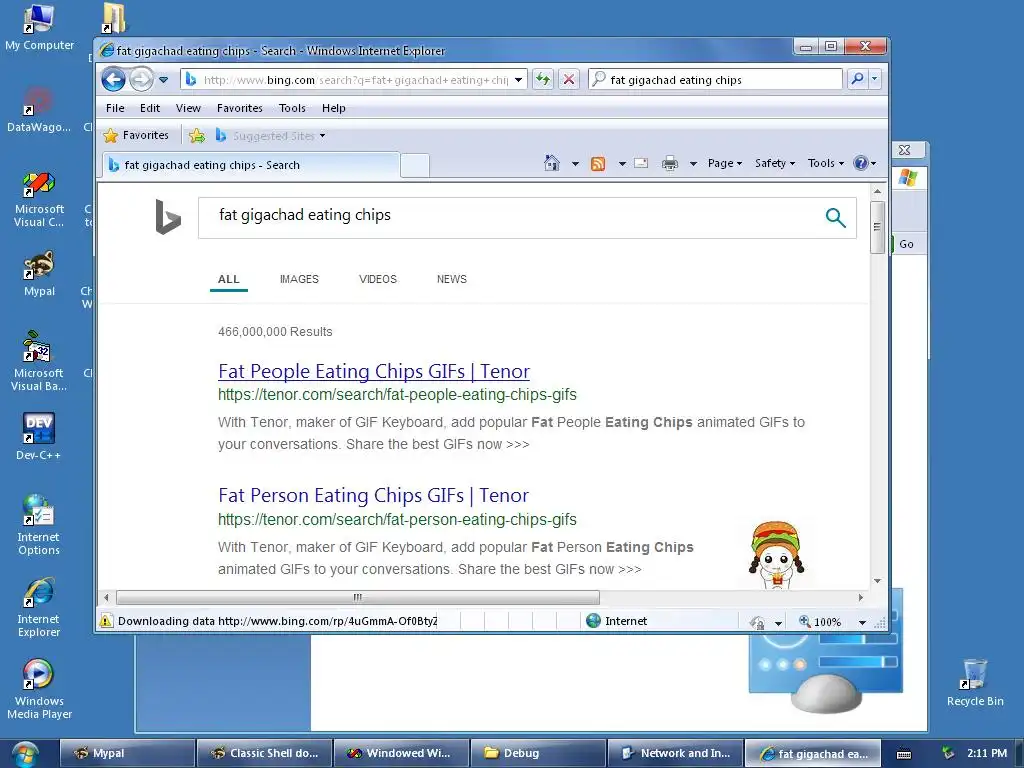The height and width of the screenshot is (768, 1024).
Task: Stop loading with the red X icon
Action: pos(569,80)
